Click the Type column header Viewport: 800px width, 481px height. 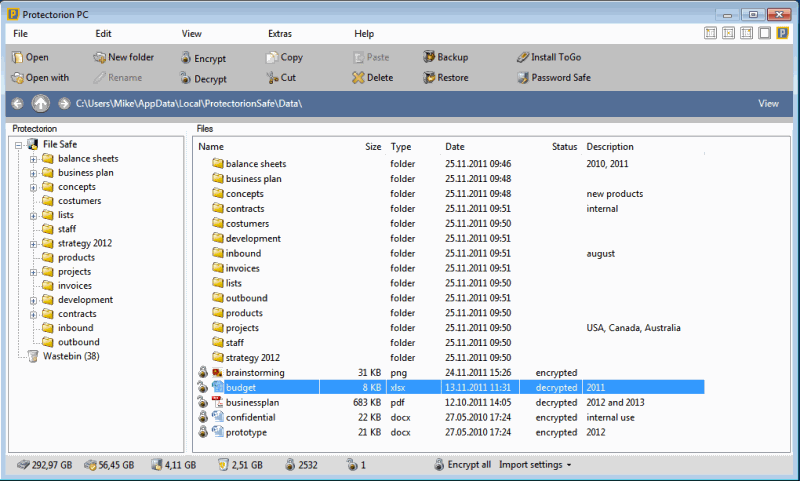pos(401,147)
